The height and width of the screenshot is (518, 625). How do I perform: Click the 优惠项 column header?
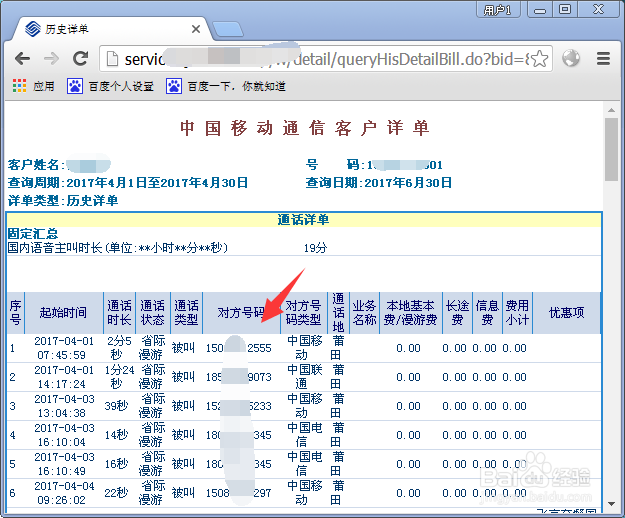(x=566, y=313)
